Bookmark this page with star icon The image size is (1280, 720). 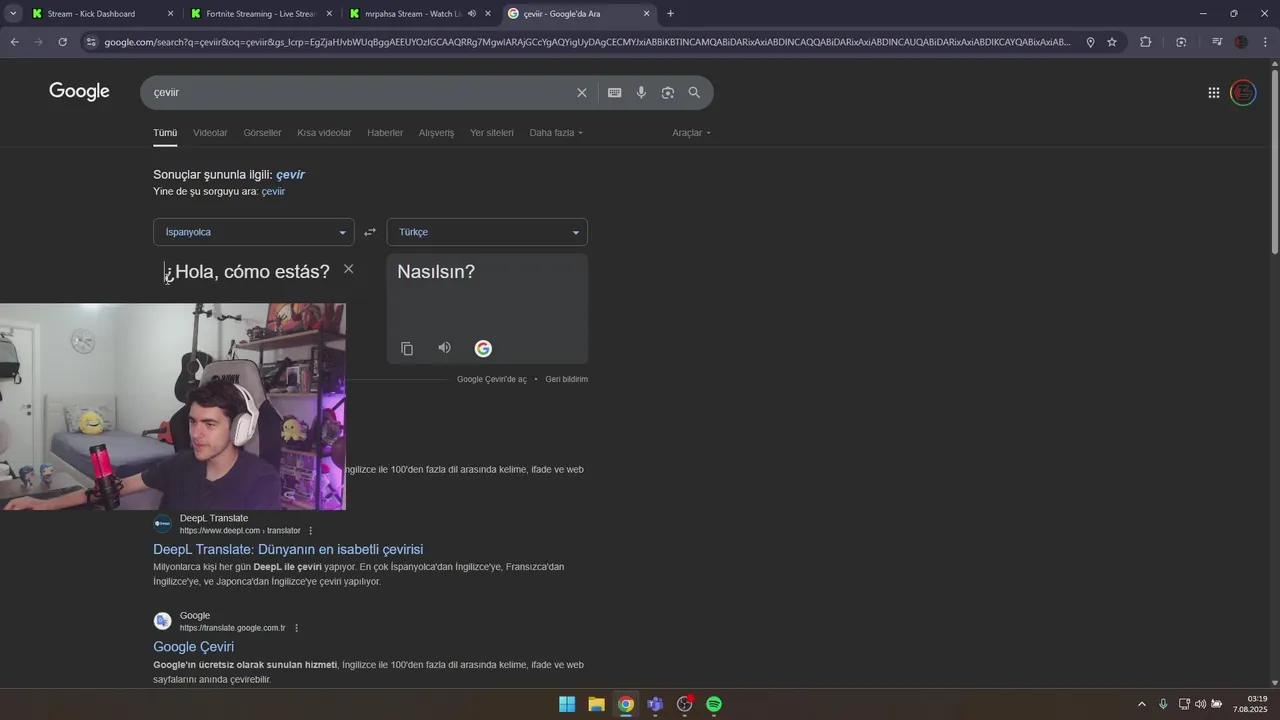click(x=1112, y=42)
